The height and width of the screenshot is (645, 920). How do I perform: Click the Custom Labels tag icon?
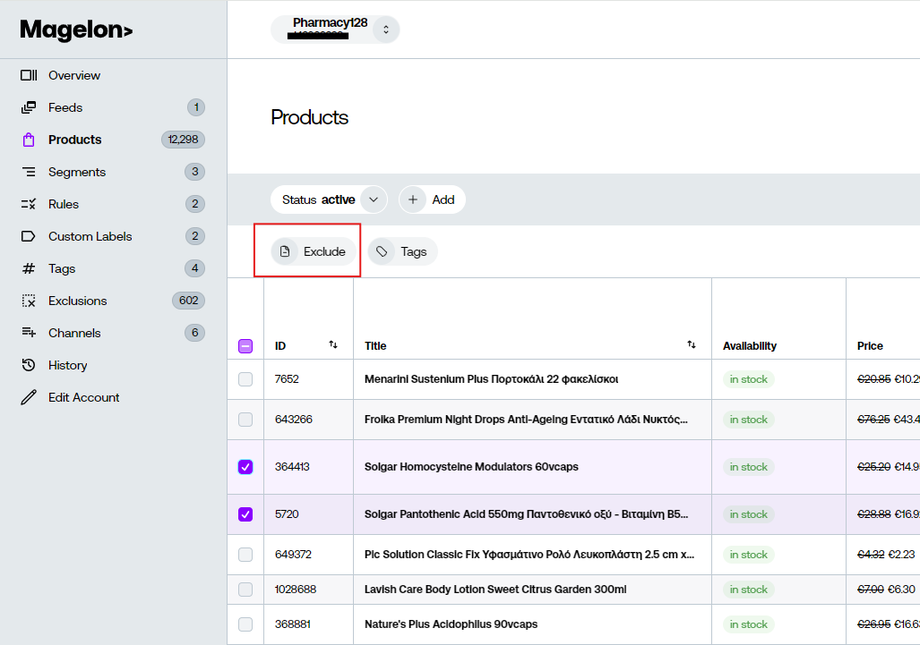(x=29, y=237)
